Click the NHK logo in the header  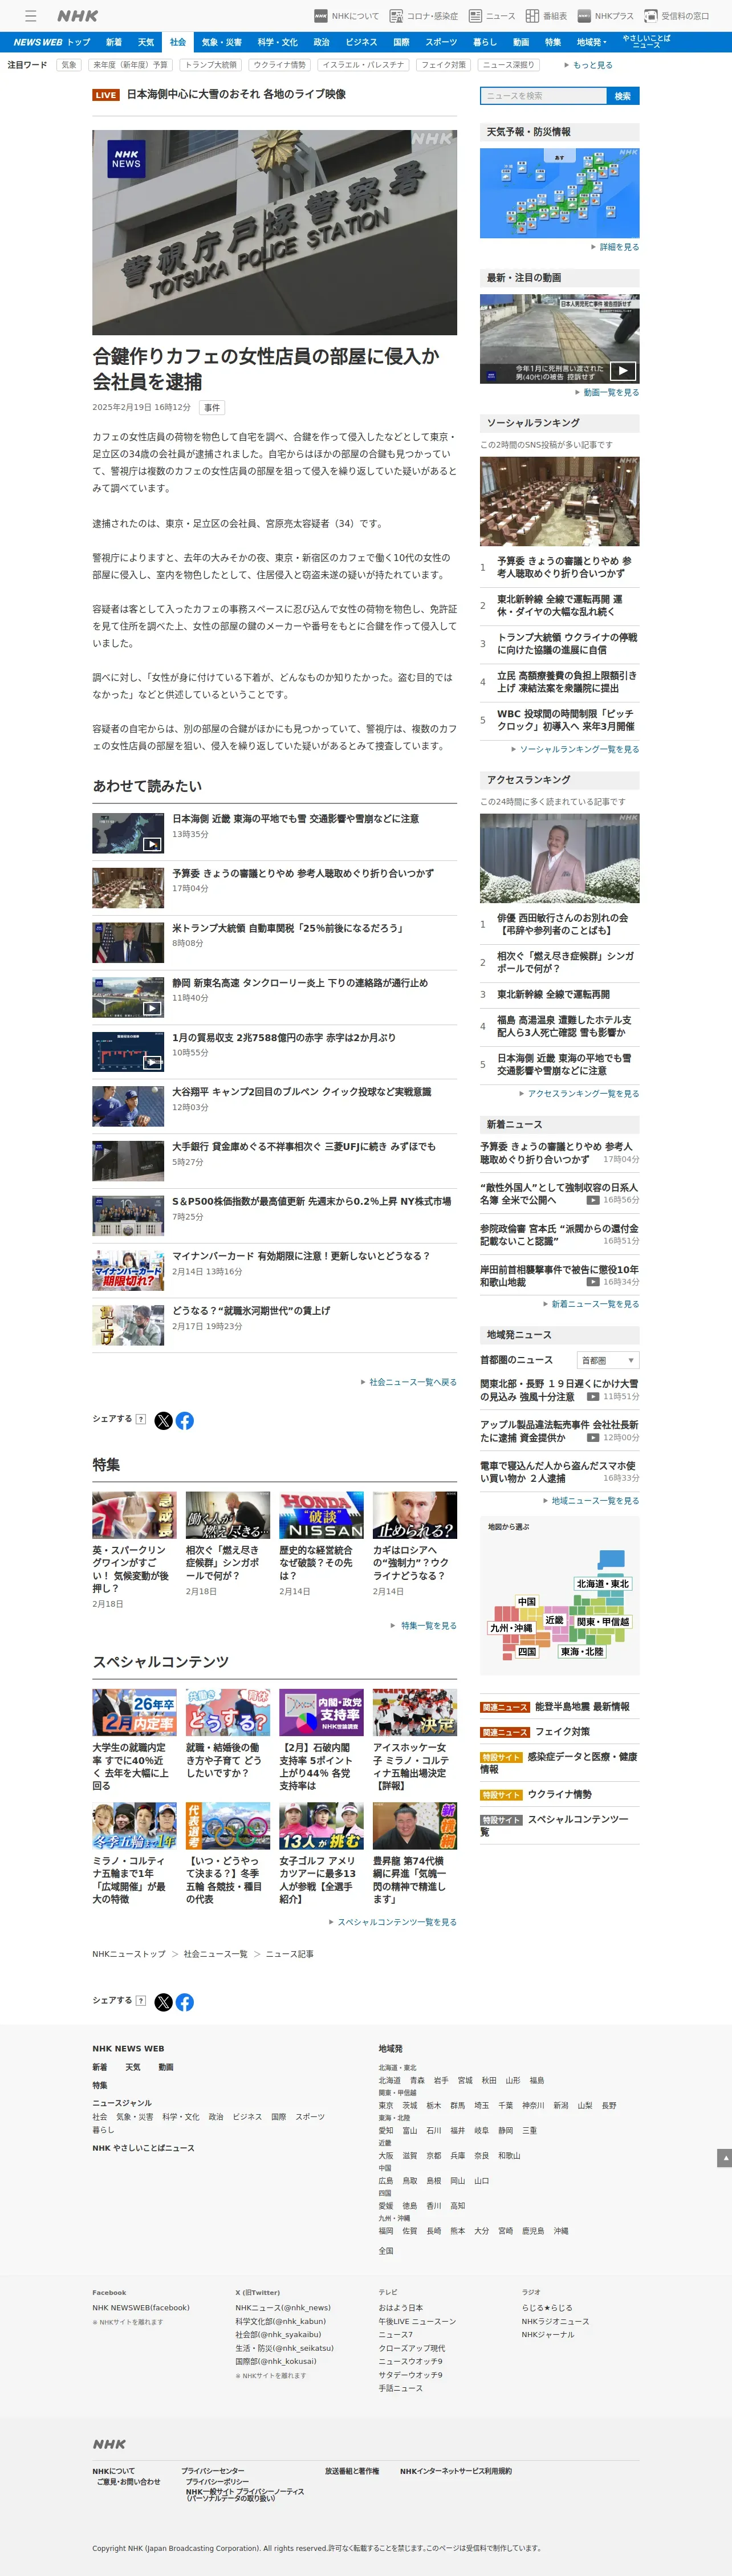[77, 16]
